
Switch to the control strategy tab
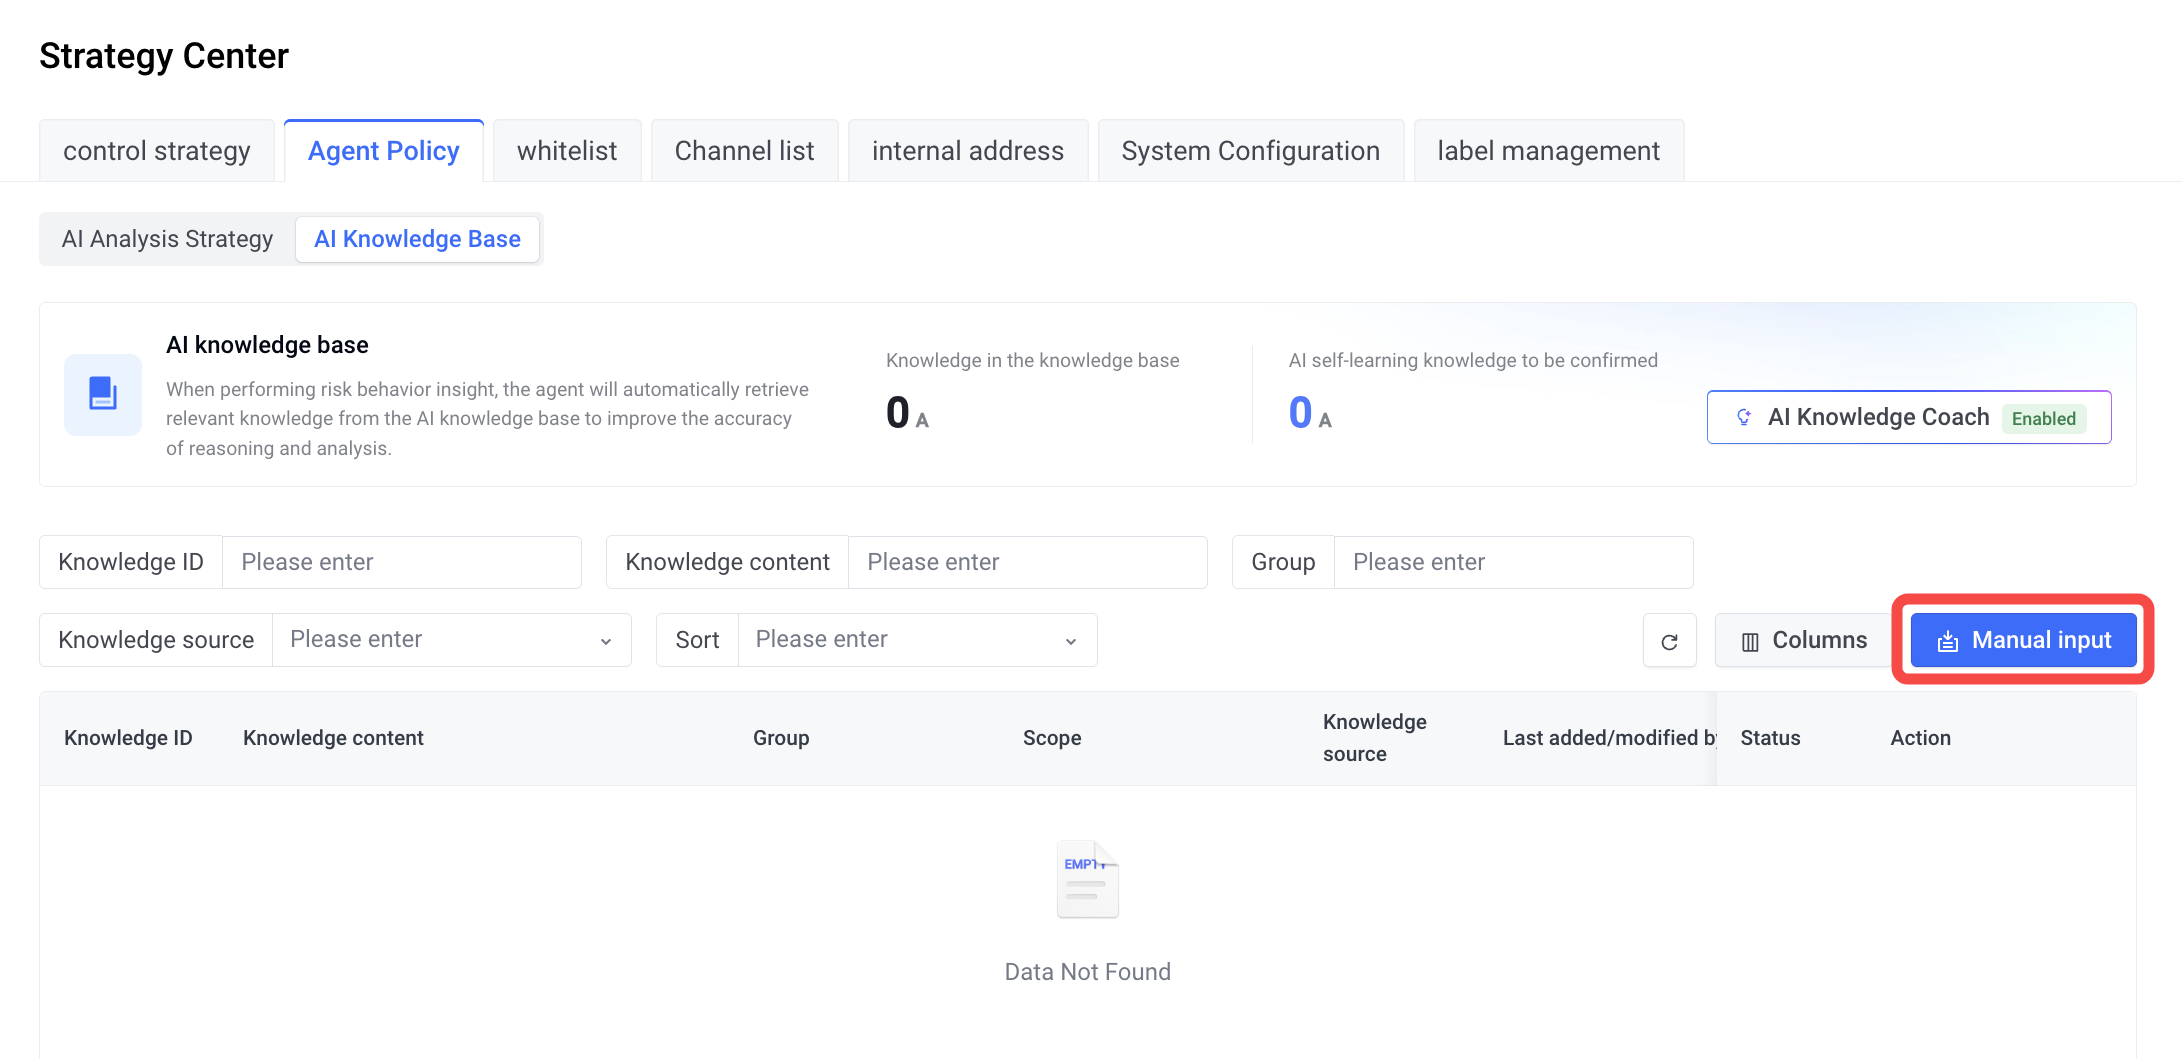(157, 151)
